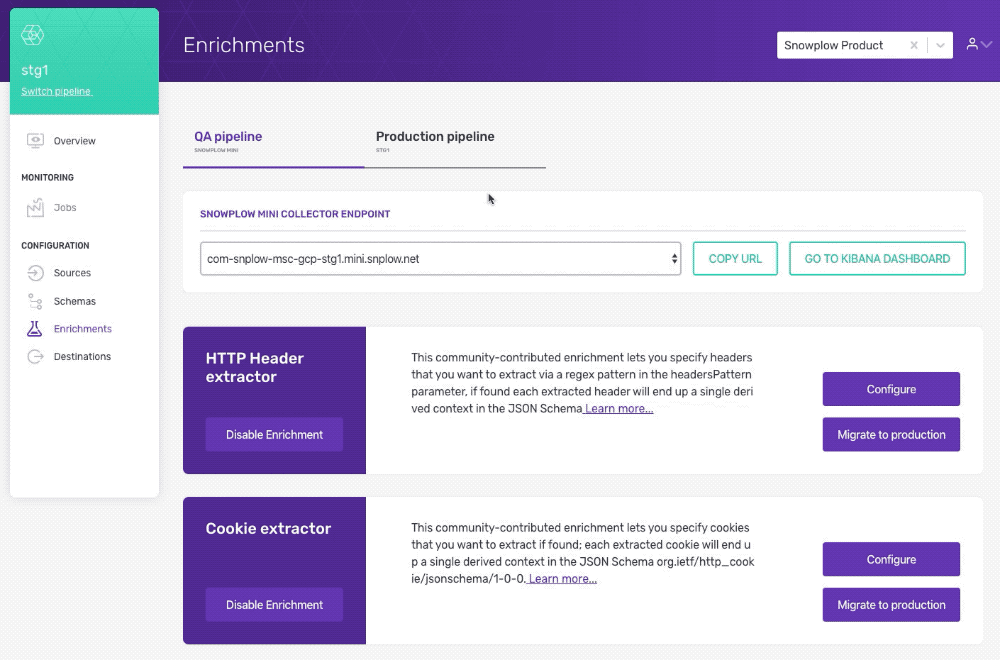Click the COPY URL button
Viewport: 1000px width, 660px height.
coord(735,258)
